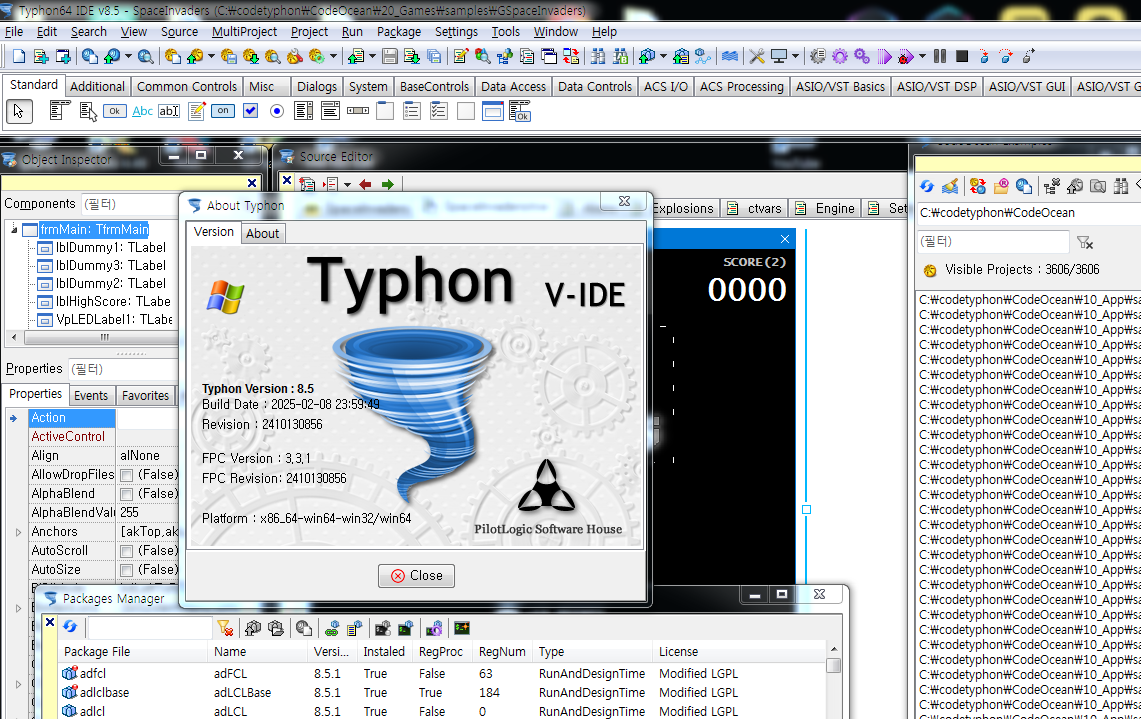Click red back arrow in Source Editor
Screen dimensions: 1141x719
point(365,185)
